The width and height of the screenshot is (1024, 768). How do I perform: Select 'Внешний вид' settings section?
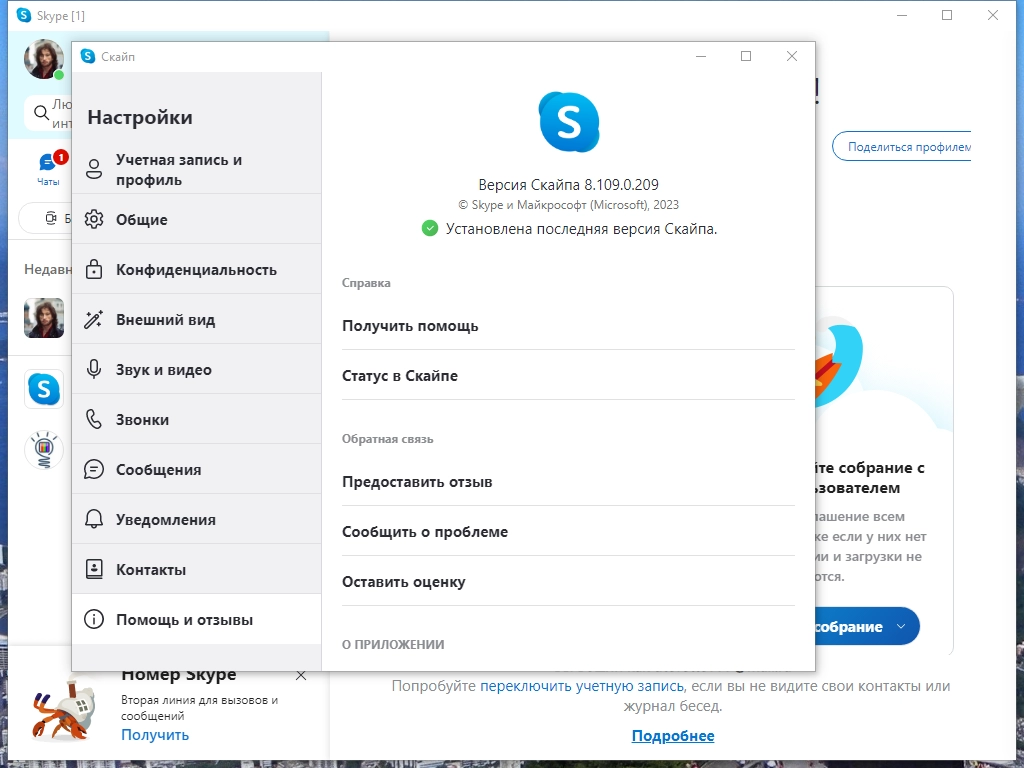pos(197,319)
